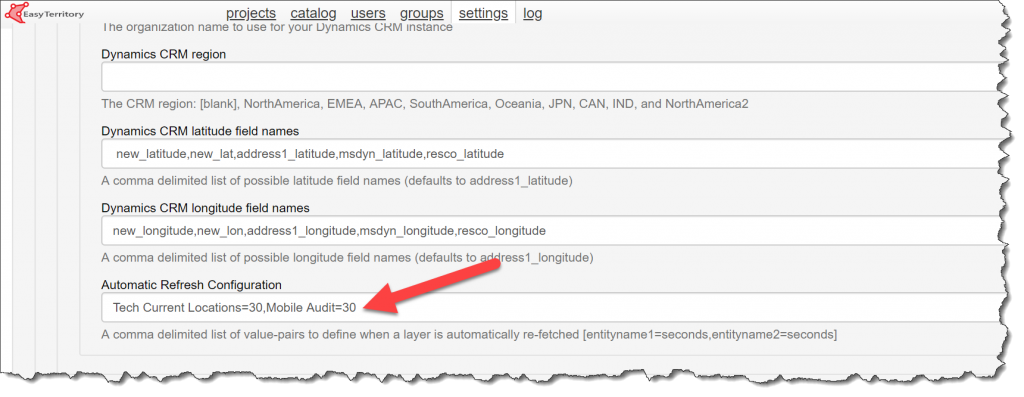Switch to the users tab
1024x397 pixels.
(368, 13)
